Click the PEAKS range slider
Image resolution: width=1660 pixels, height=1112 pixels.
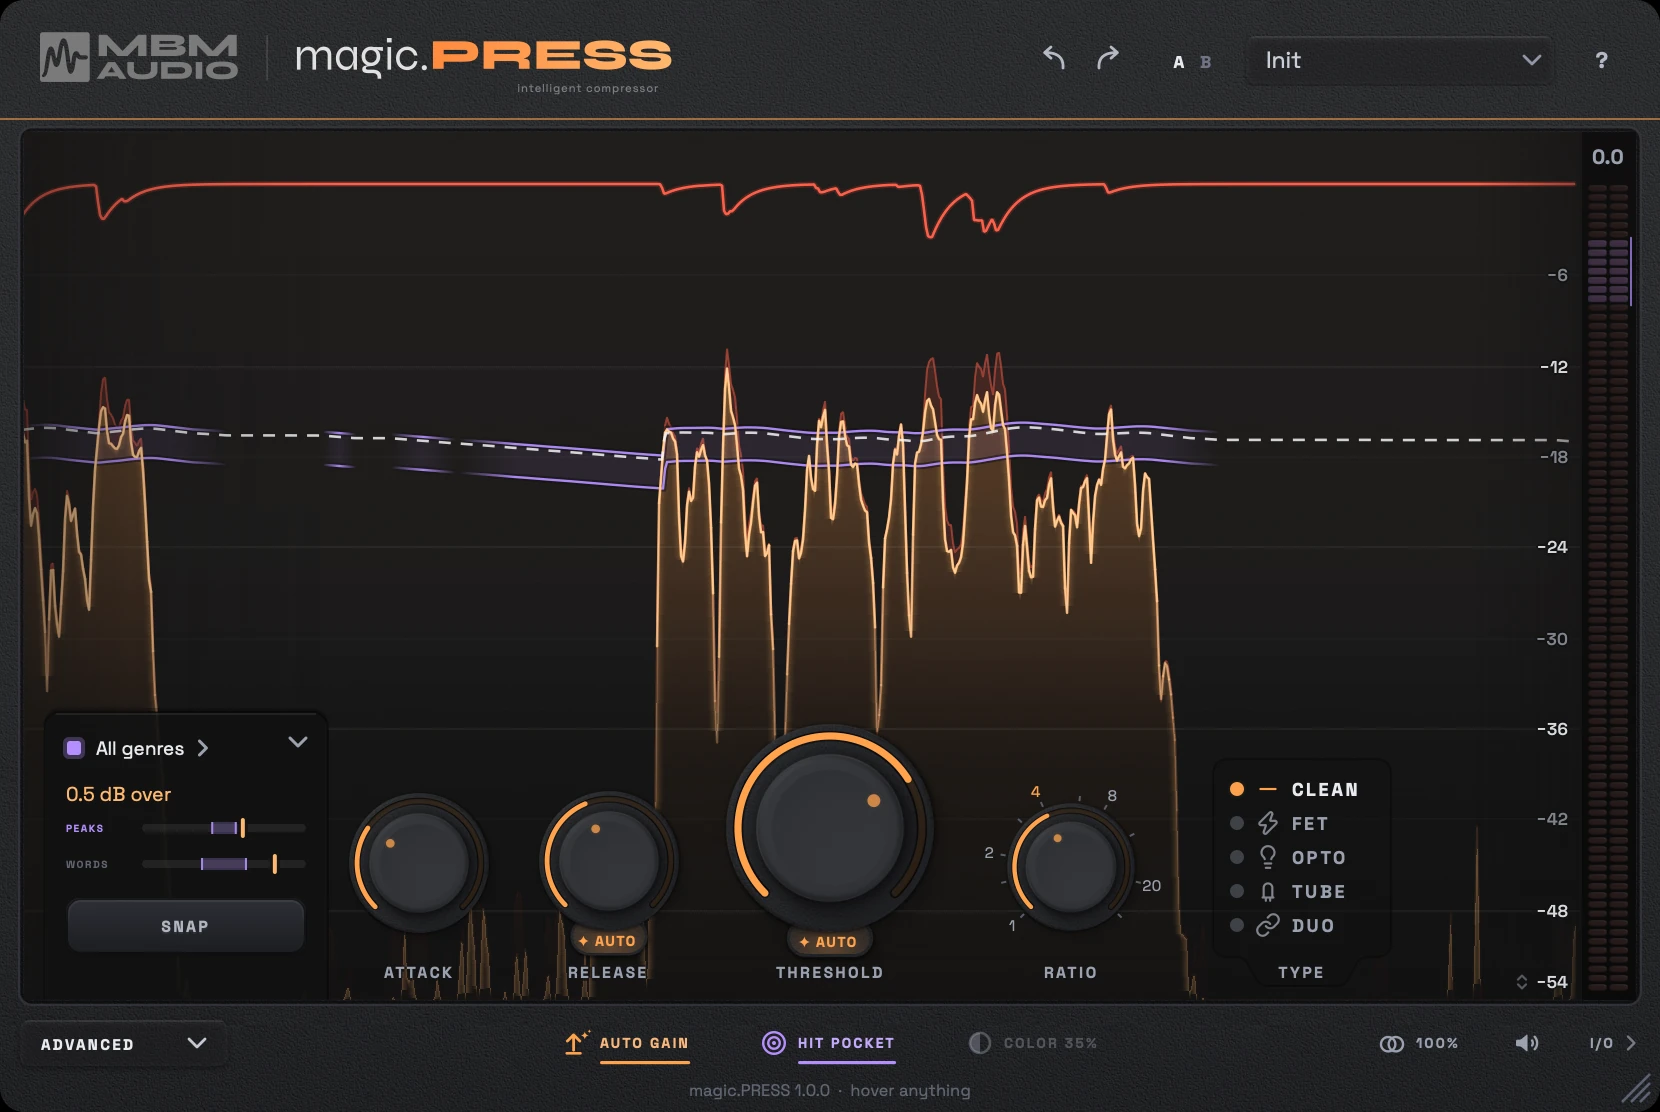pos(223,828)
